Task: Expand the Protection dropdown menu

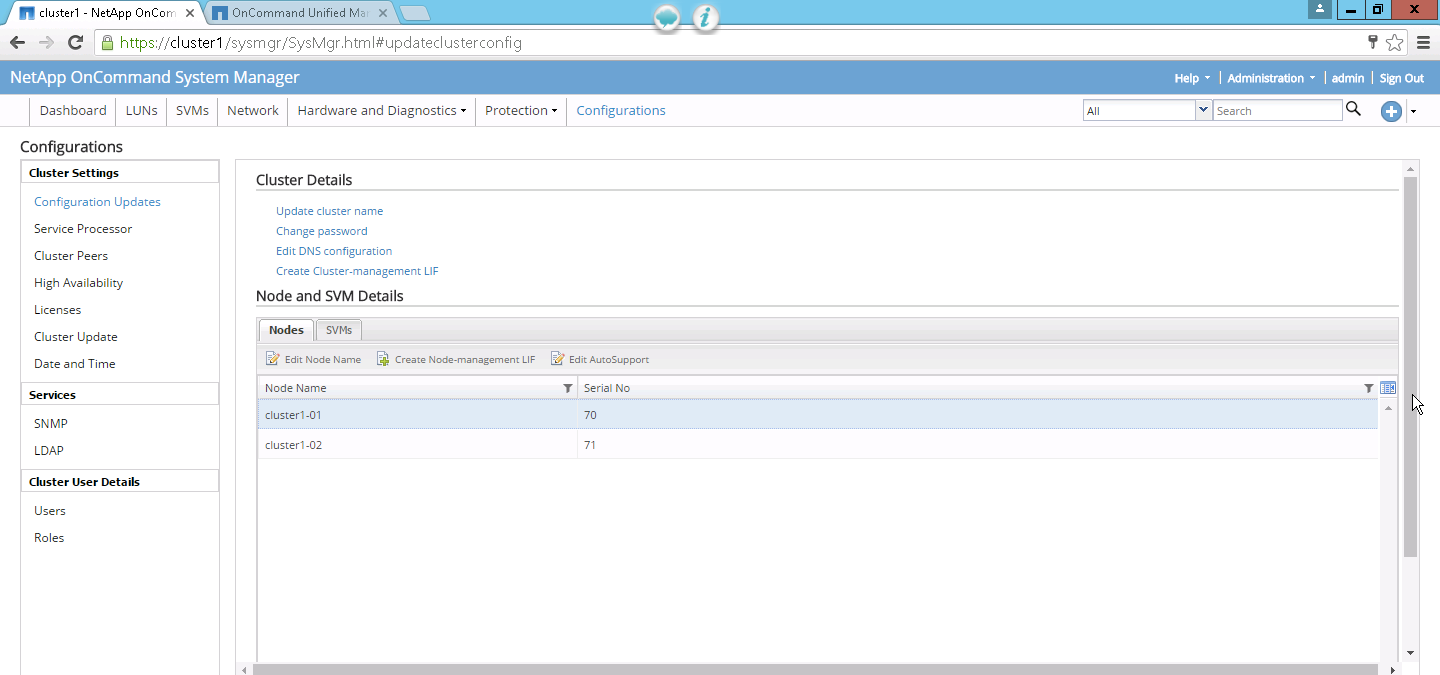Action: [521, 111]
